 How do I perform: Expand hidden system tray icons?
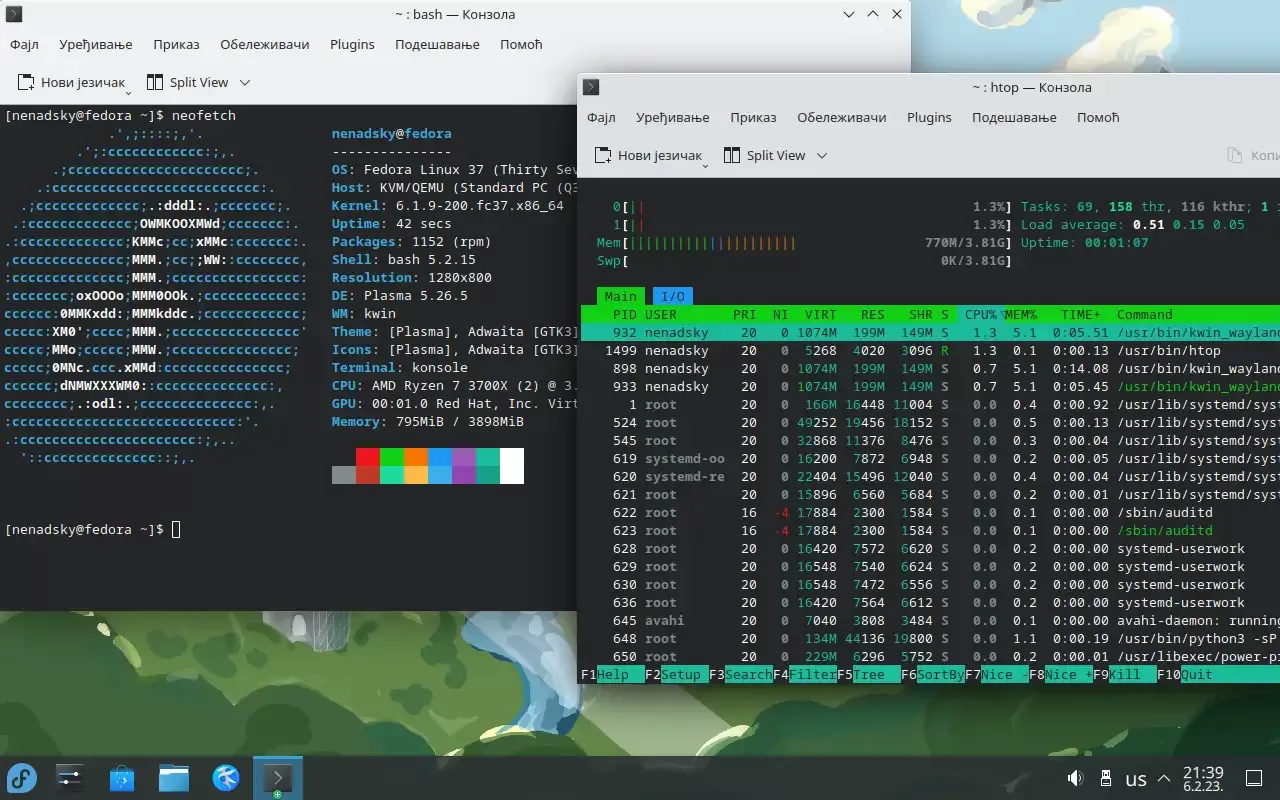pos(1164,778)
